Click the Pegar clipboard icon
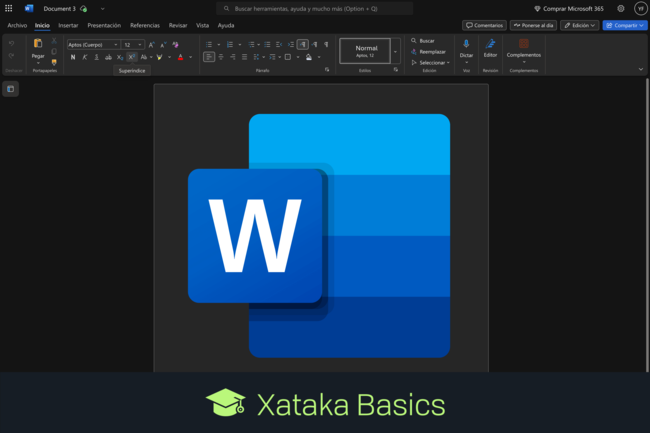Screen dimensions: 650x433 (x=38, y=44)
